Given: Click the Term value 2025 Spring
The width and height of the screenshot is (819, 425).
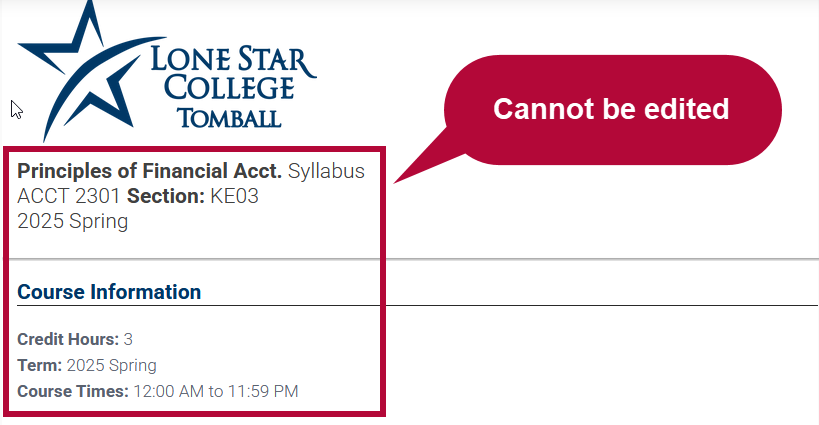Looking at the screenshot, I should 112,365.
